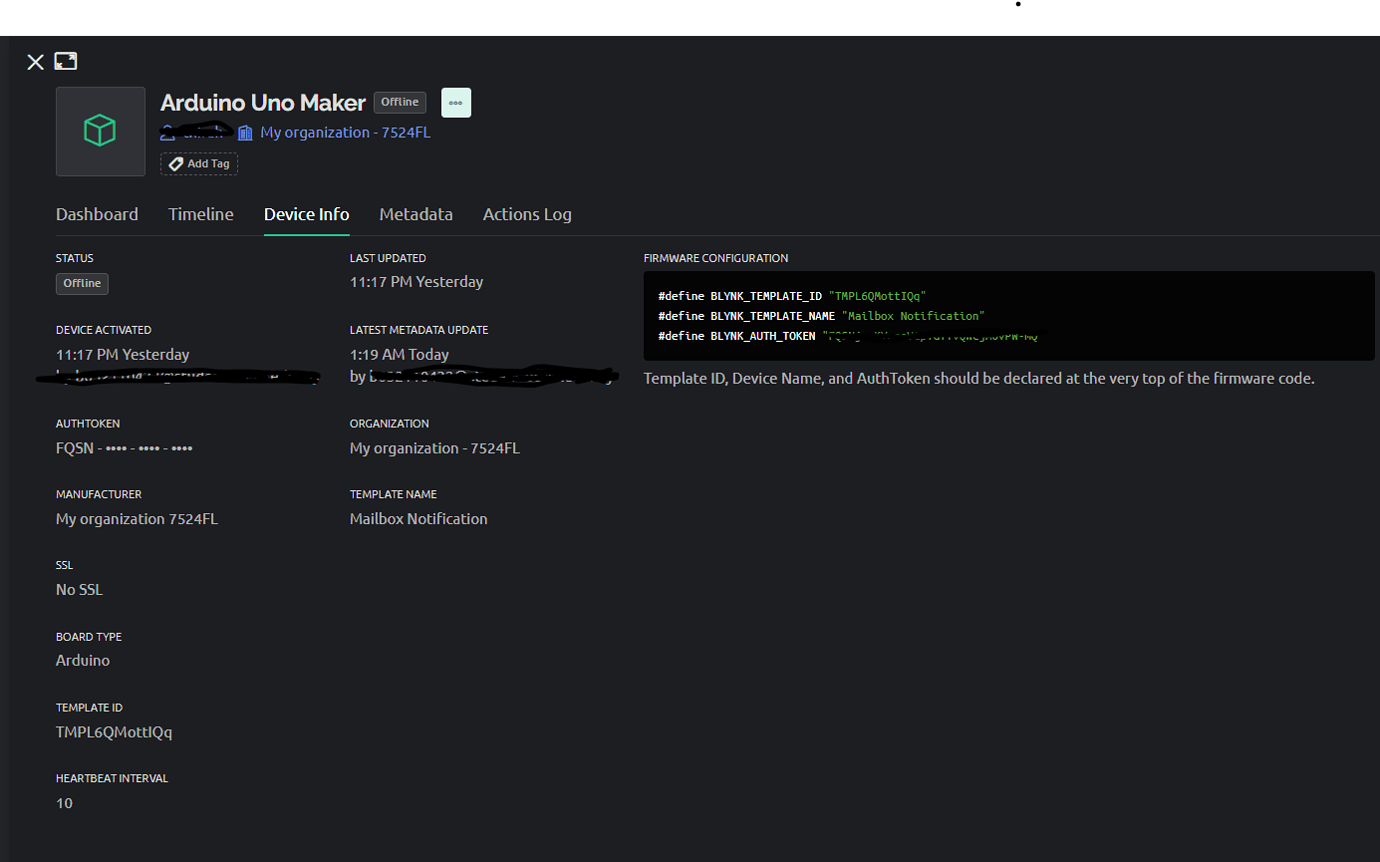1380x862 pixels.
Task: Expand the device panel to fullscreen
Action: click(66, 61)
